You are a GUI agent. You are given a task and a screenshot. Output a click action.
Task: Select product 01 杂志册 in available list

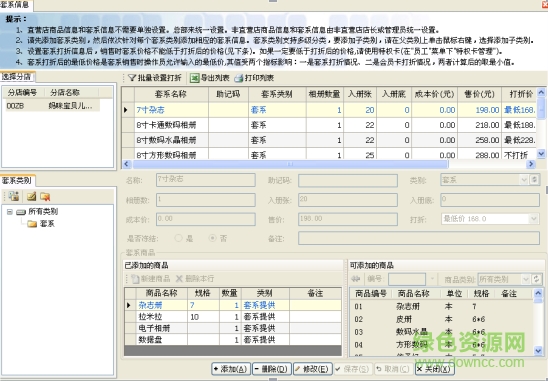pyautogui.click(x=442, y=307)
